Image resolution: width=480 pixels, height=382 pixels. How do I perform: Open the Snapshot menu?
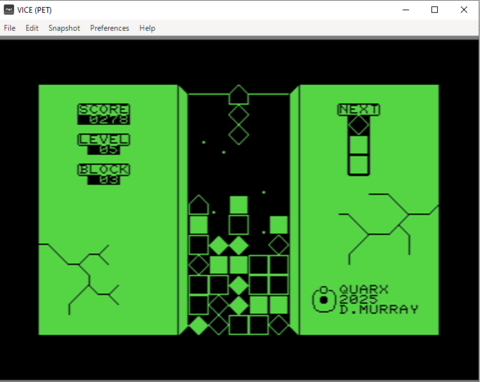[x=64, y=28]
